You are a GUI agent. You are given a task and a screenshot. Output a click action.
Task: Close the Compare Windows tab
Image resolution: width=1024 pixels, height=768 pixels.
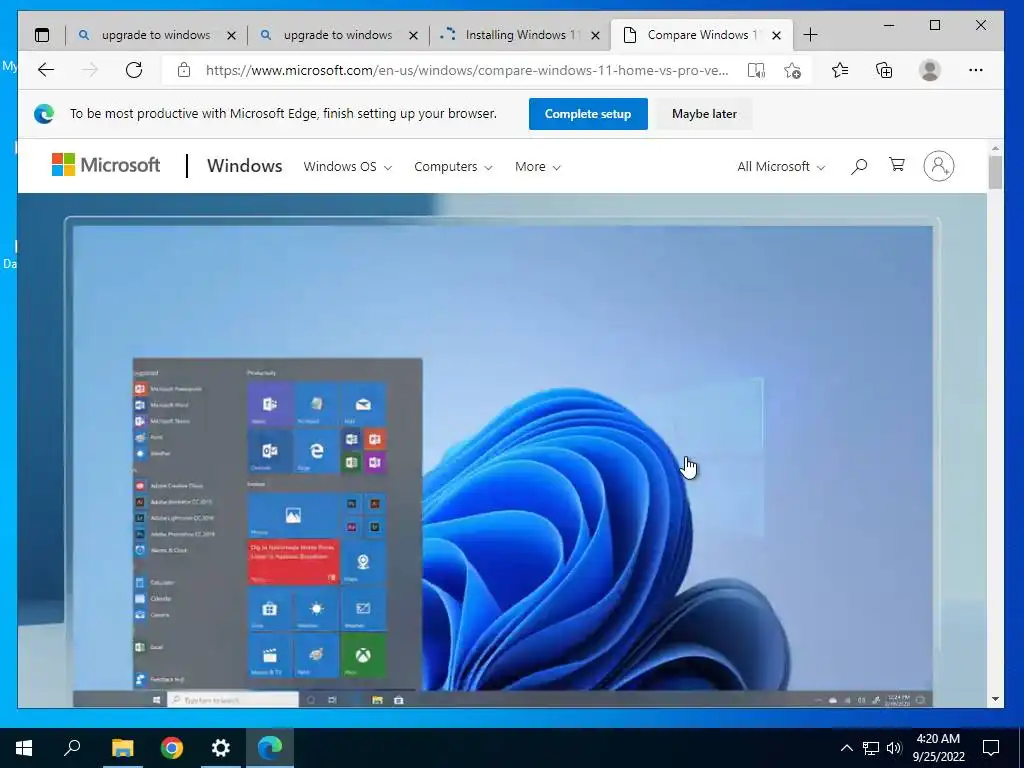tap(776, 35)
